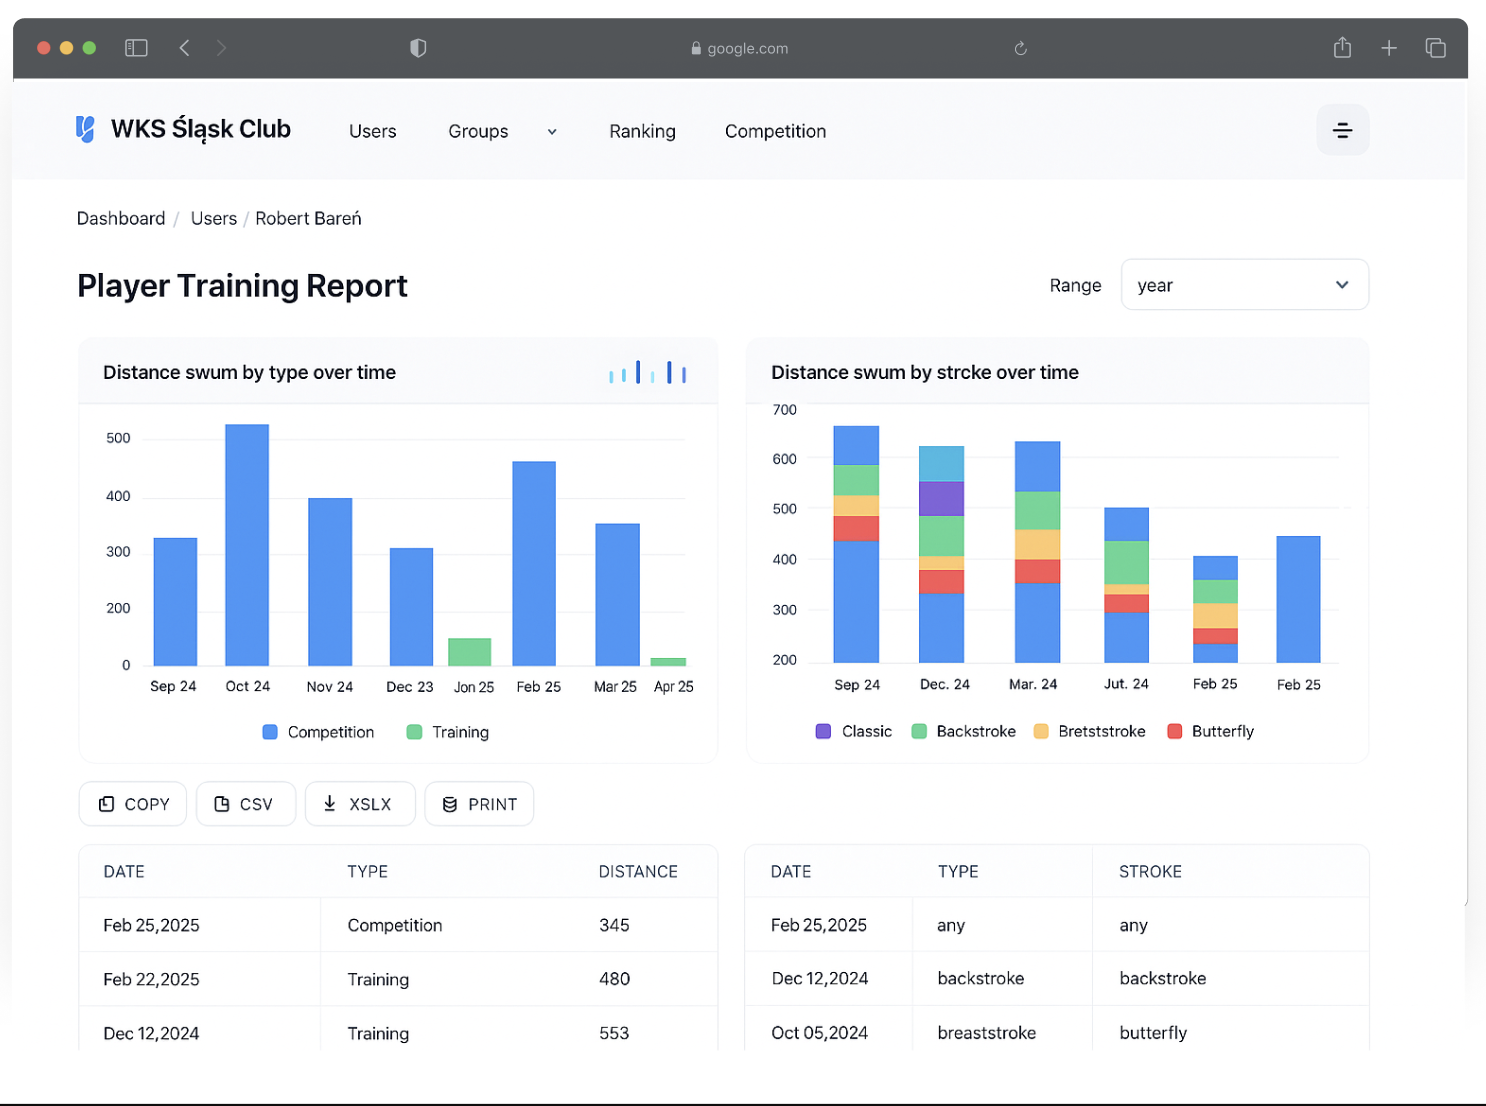
Task: Sort left table by DATE header
Action: click(124, 871)
